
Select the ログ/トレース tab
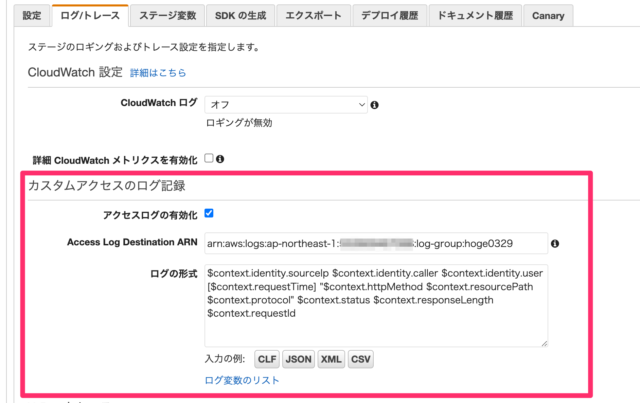tap(89, 16)
